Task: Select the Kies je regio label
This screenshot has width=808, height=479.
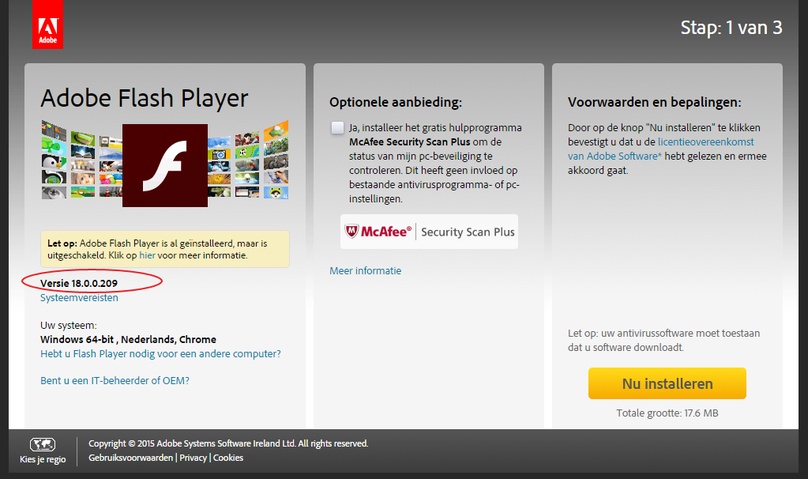Action: pos(43,459)
